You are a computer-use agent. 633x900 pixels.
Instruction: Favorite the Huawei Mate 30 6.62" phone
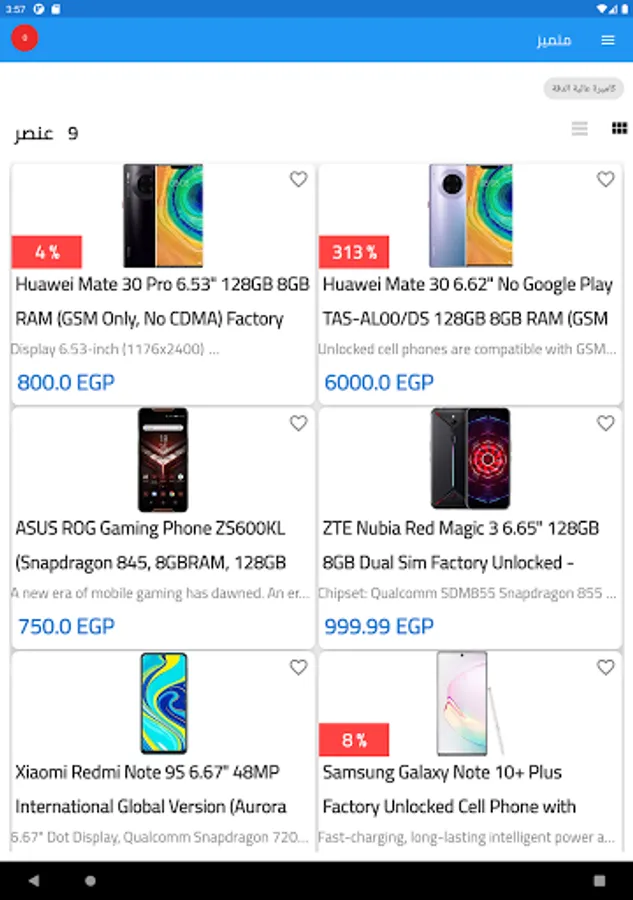point(605,179)
